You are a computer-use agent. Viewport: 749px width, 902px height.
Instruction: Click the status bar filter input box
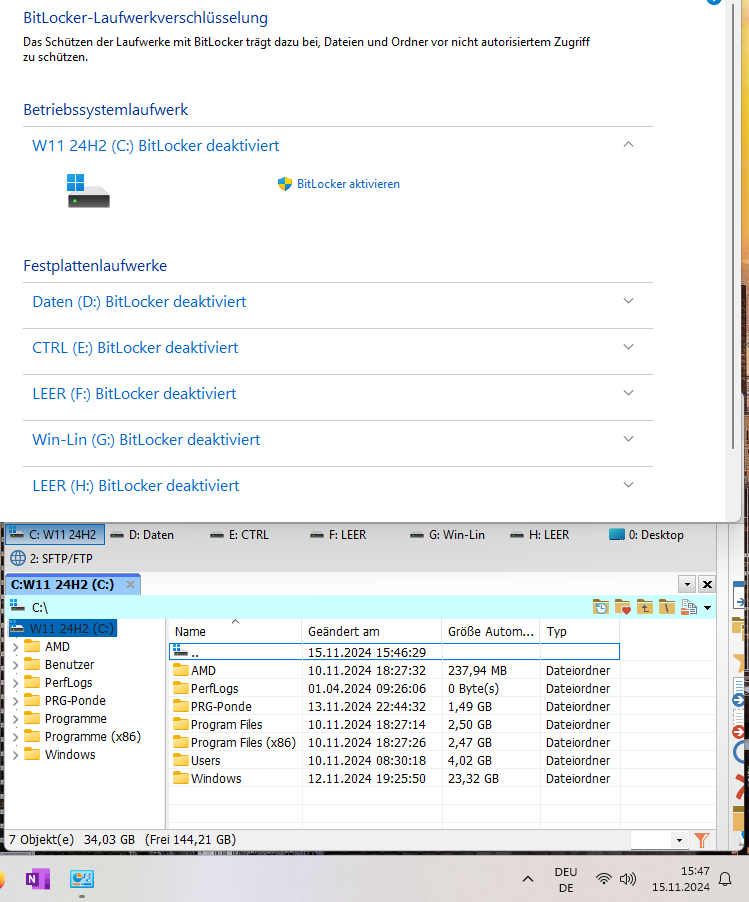click(x=651, y=840)
